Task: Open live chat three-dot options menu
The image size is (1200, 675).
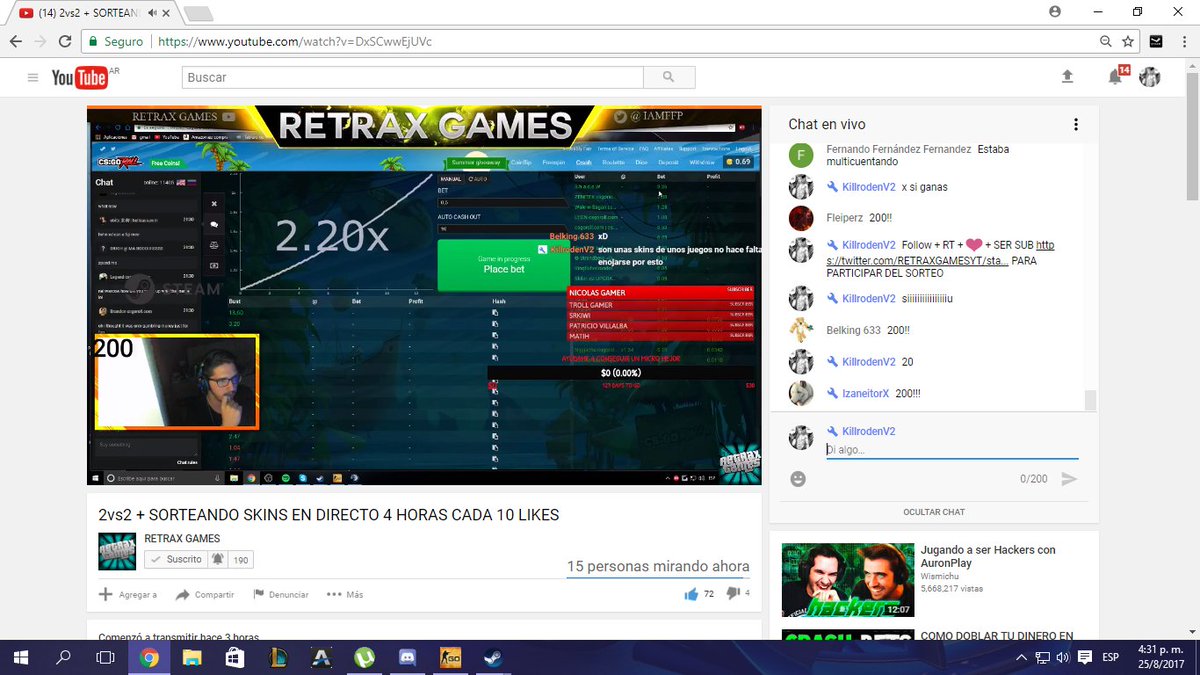Action: tap(1076, 125)
